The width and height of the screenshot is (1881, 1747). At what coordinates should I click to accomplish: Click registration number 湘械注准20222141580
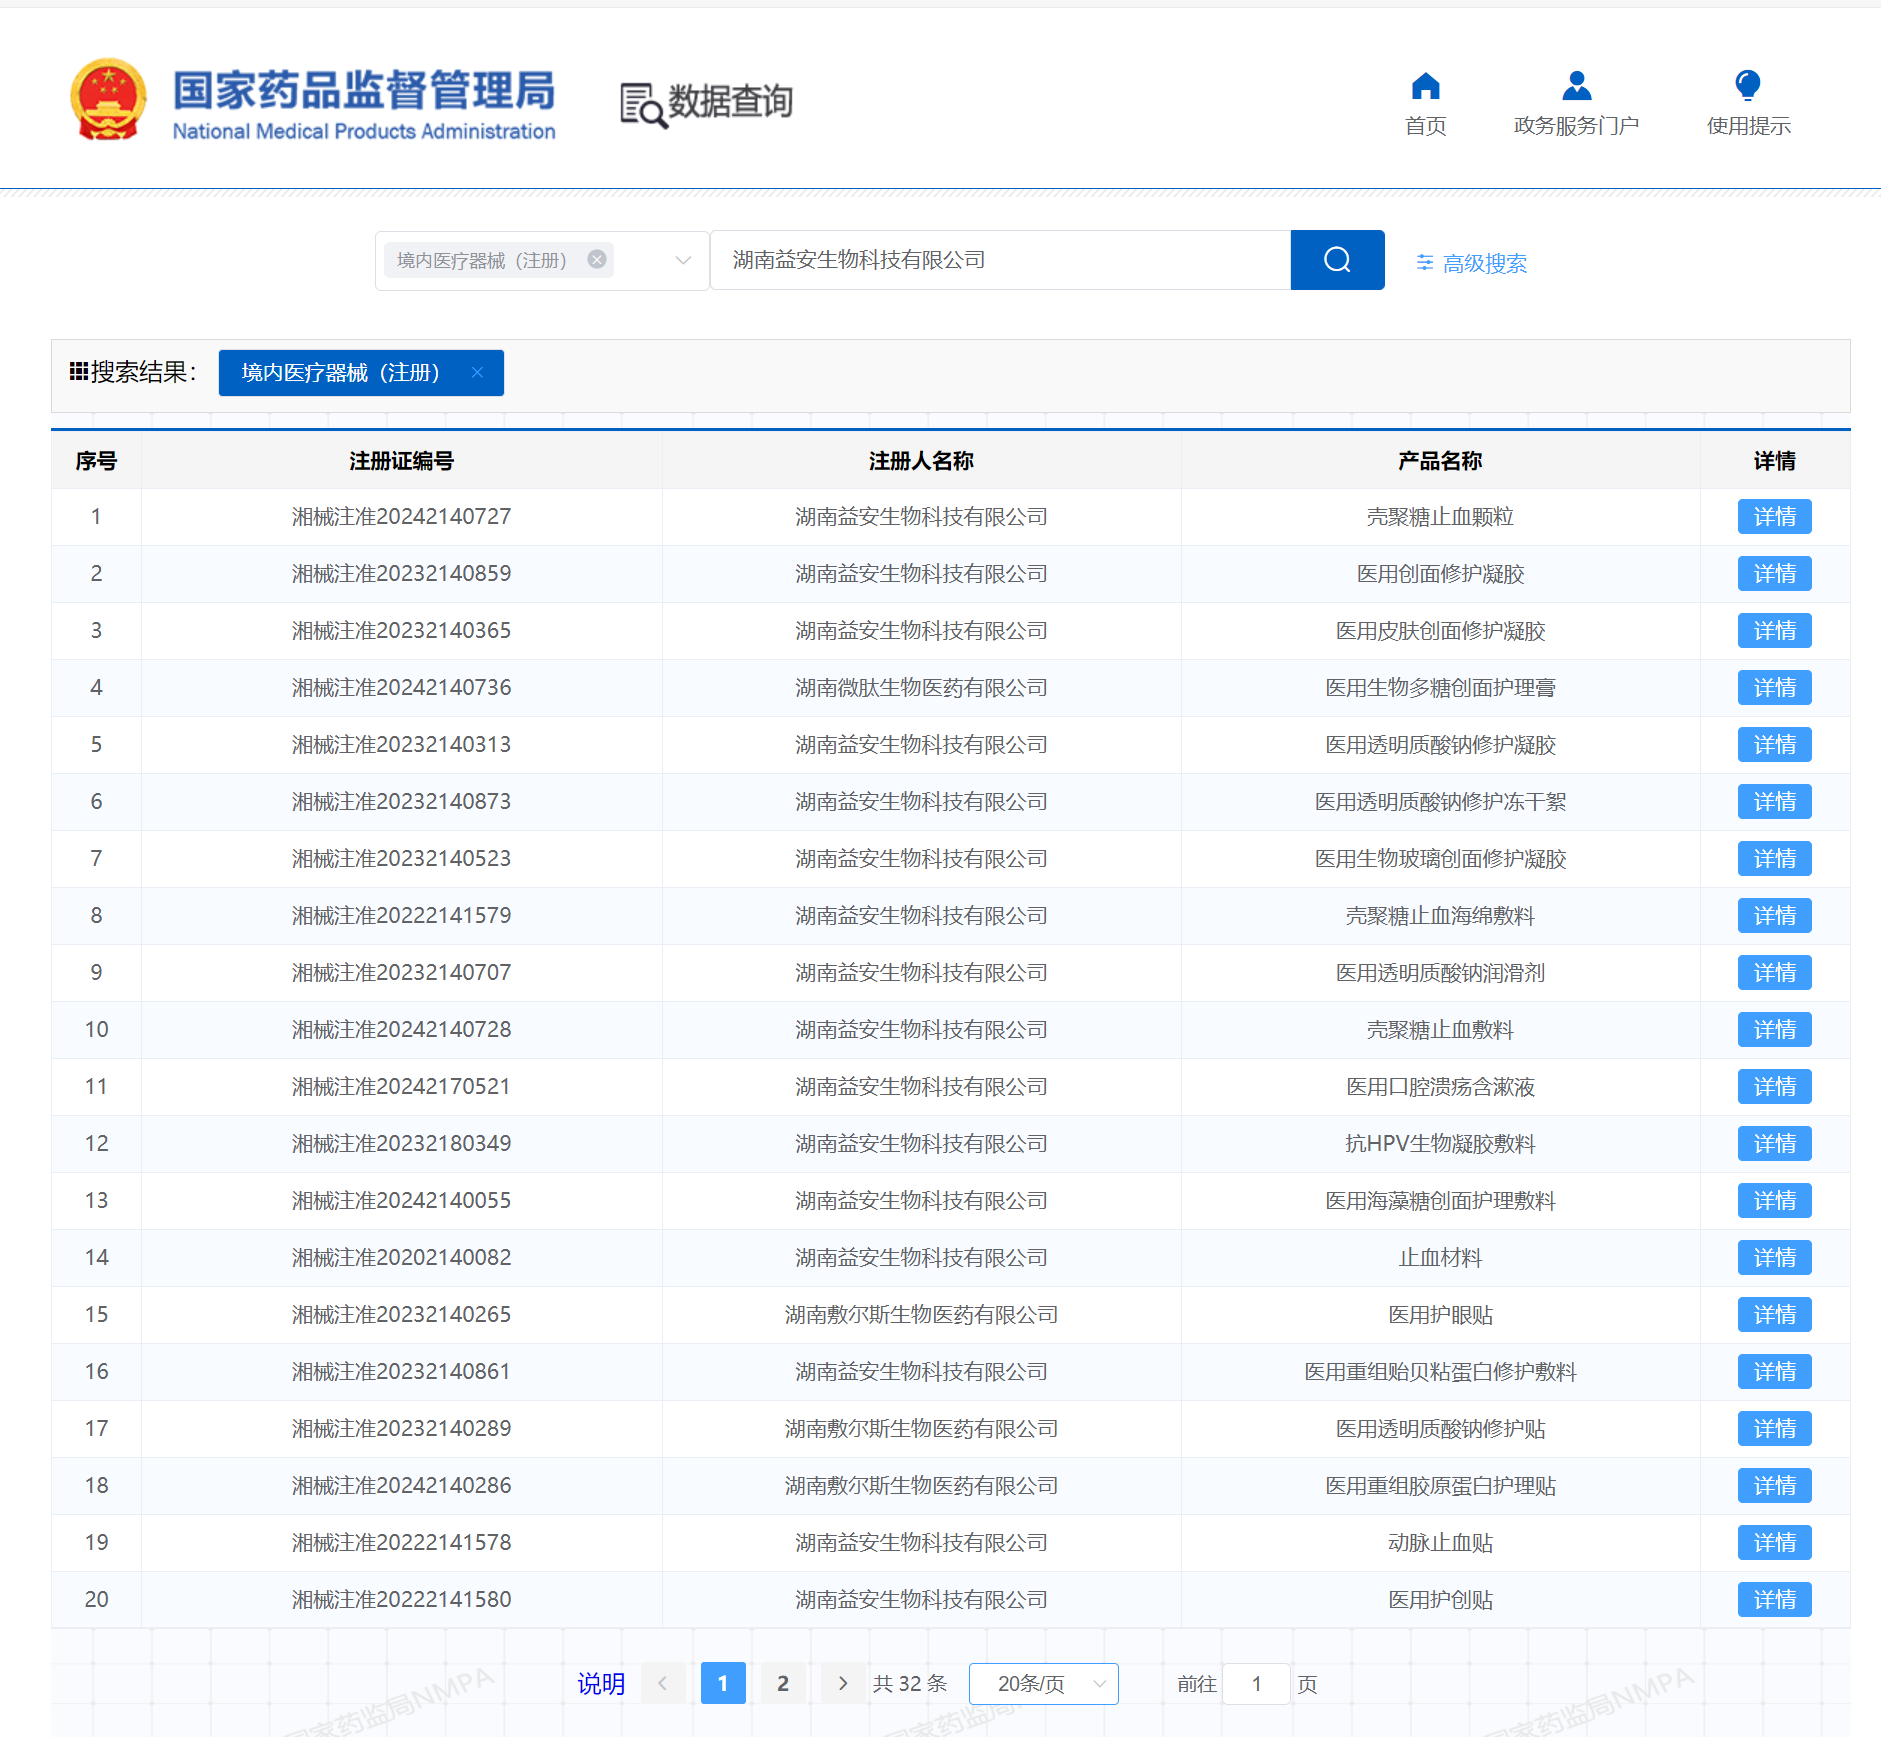pos(401,1600)
